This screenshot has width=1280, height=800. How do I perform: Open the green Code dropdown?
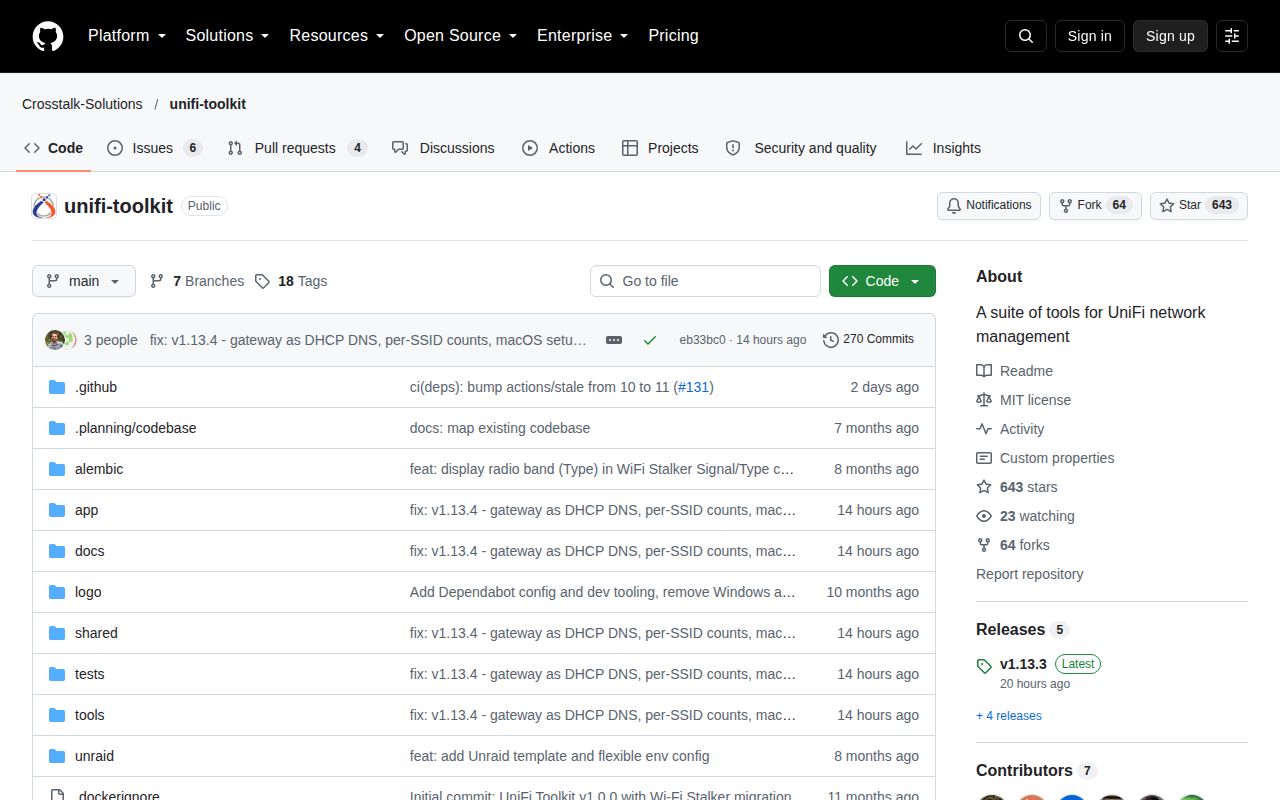coord(882,281)
